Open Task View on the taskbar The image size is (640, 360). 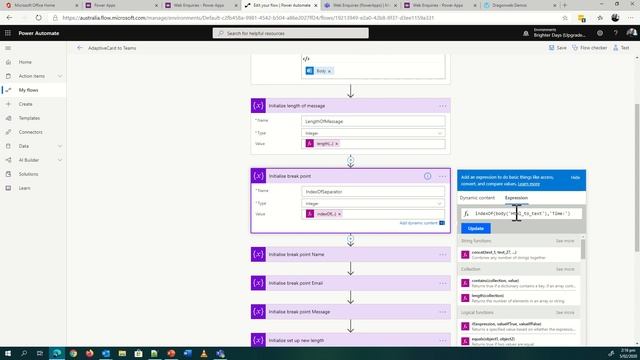[40, 353]
